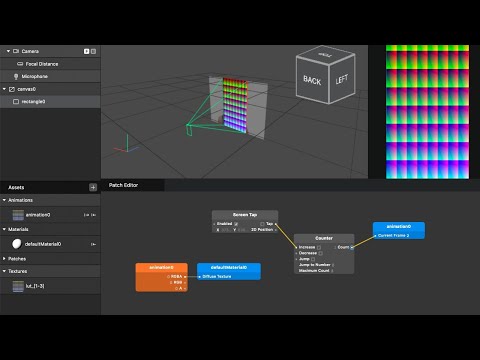
Task: Click the Camera icon in scene tree
Action: [x=16, y=51]
